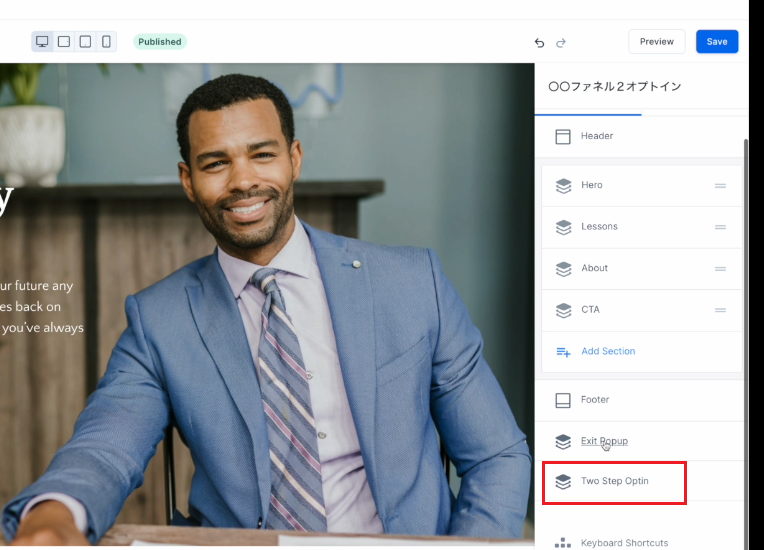Open the Header section settings

[597, 136]
